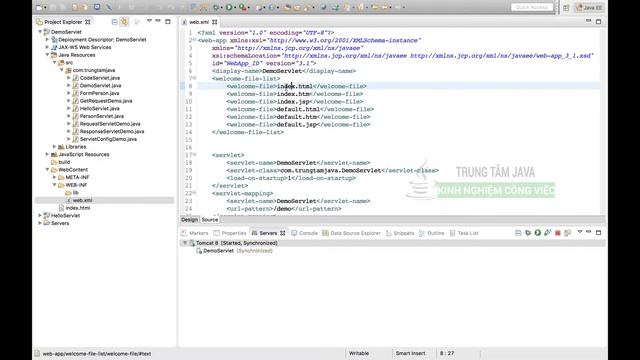
Task: Select RequestServletDemo.java file
Action: coord(110,124)
